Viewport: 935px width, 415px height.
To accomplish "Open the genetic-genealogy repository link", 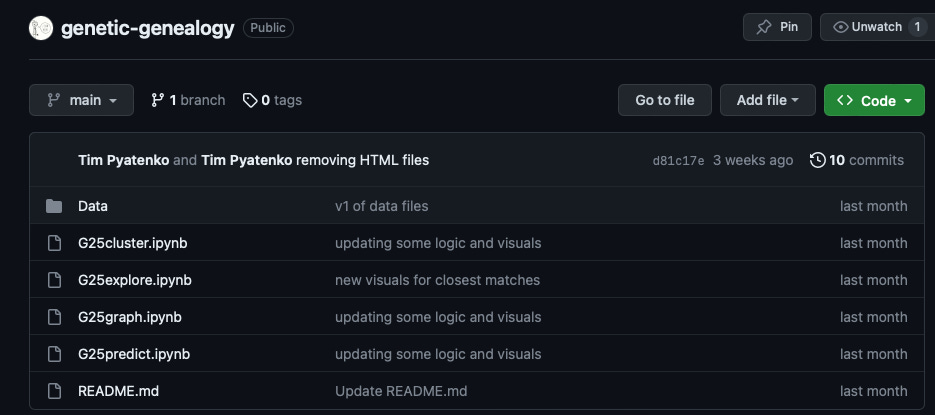I will point(147,28).
